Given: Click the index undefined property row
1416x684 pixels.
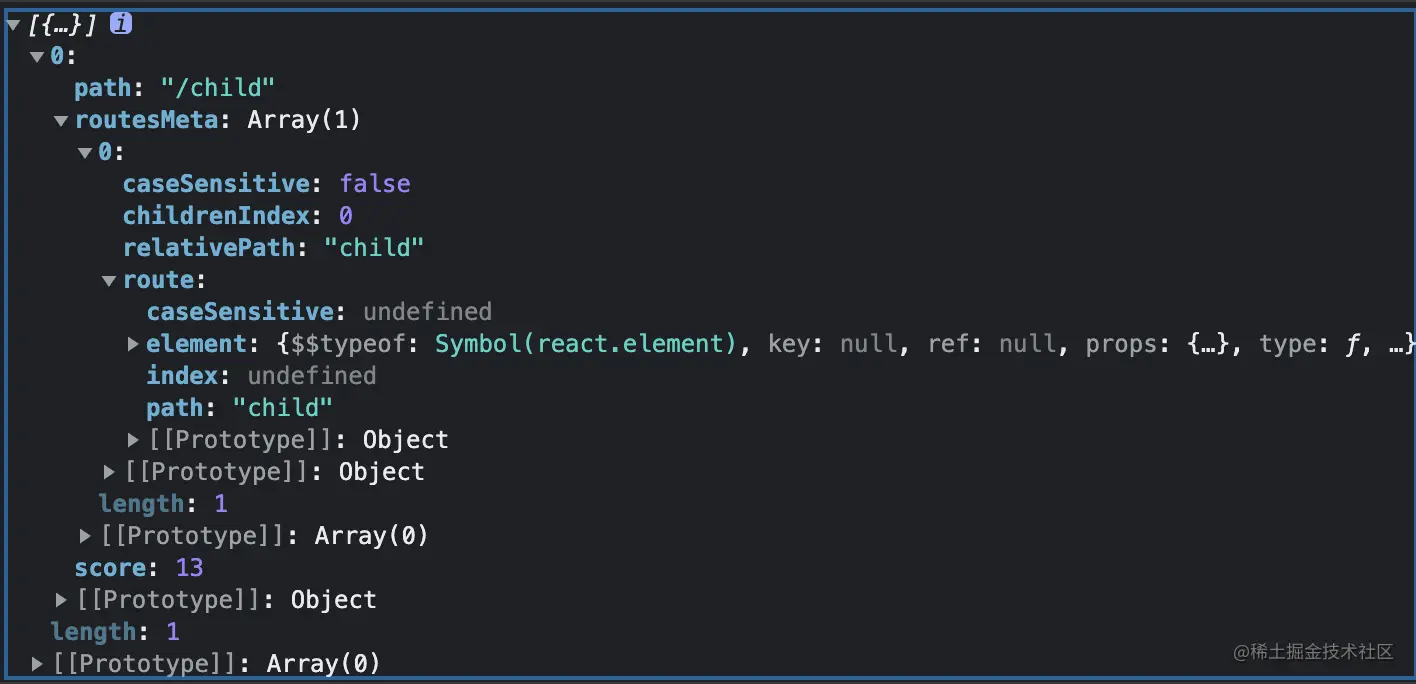Looking at the screenshot, I should 262,376.
